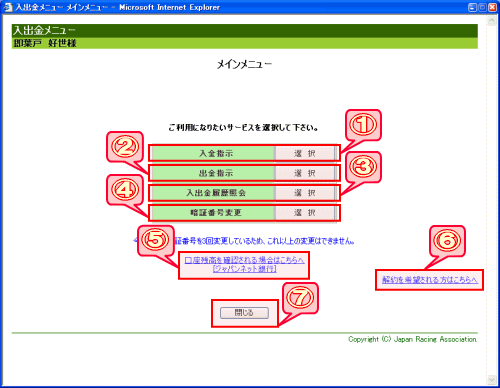500x388 pixels.
Task: Click the numbered callout 1 marker
Action: pos(363,125)
